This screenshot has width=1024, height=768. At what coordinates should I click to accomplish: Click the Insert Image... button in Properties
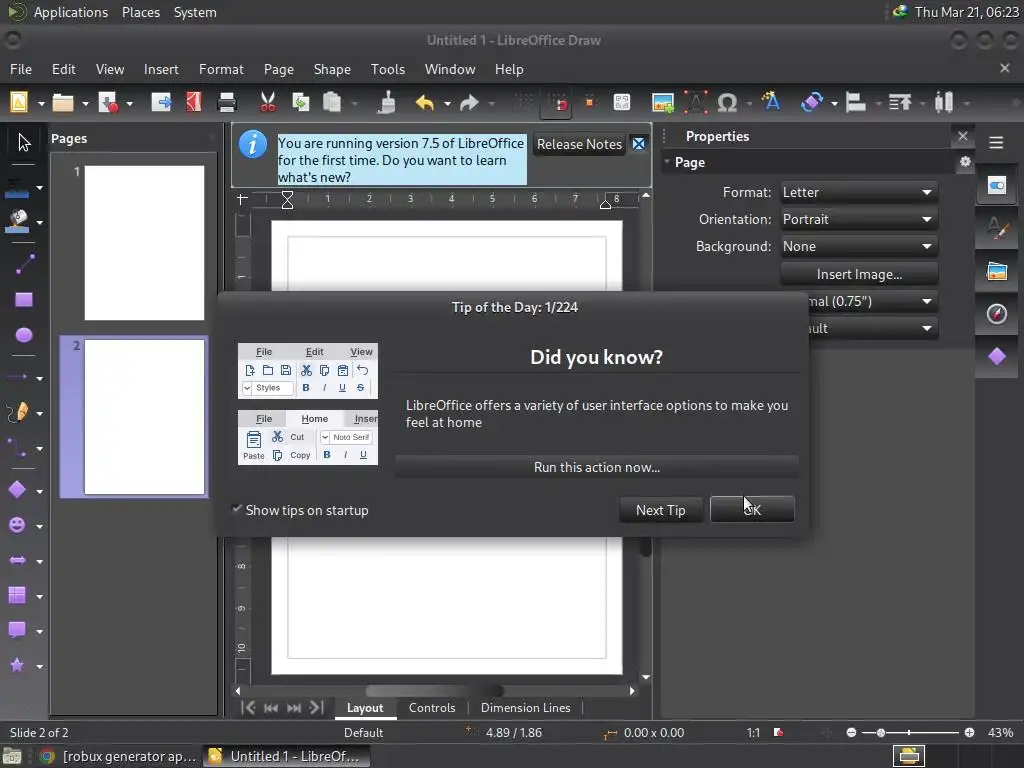859,274
